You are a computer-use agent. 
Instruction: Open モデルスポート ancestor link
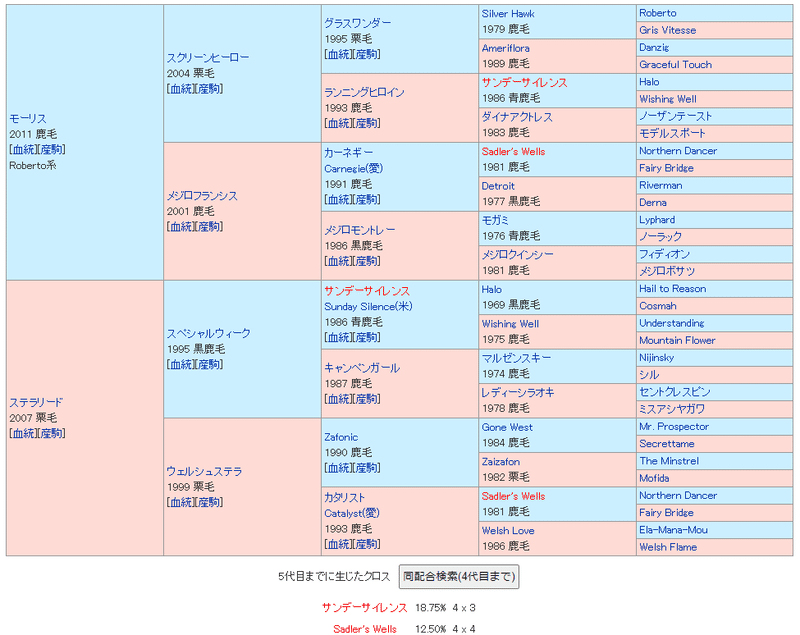[x=672, y=134]
